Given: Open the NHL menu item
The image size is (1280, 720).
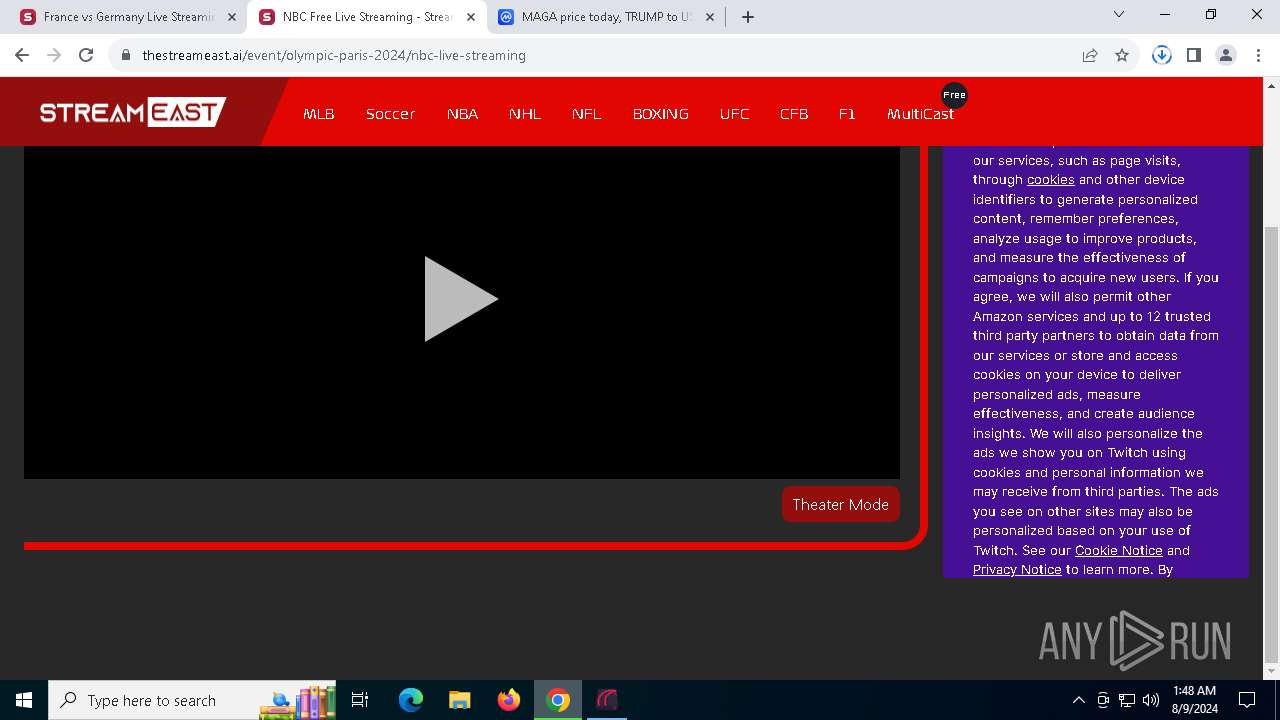Looking at the screenshot, I should (525, 114).
